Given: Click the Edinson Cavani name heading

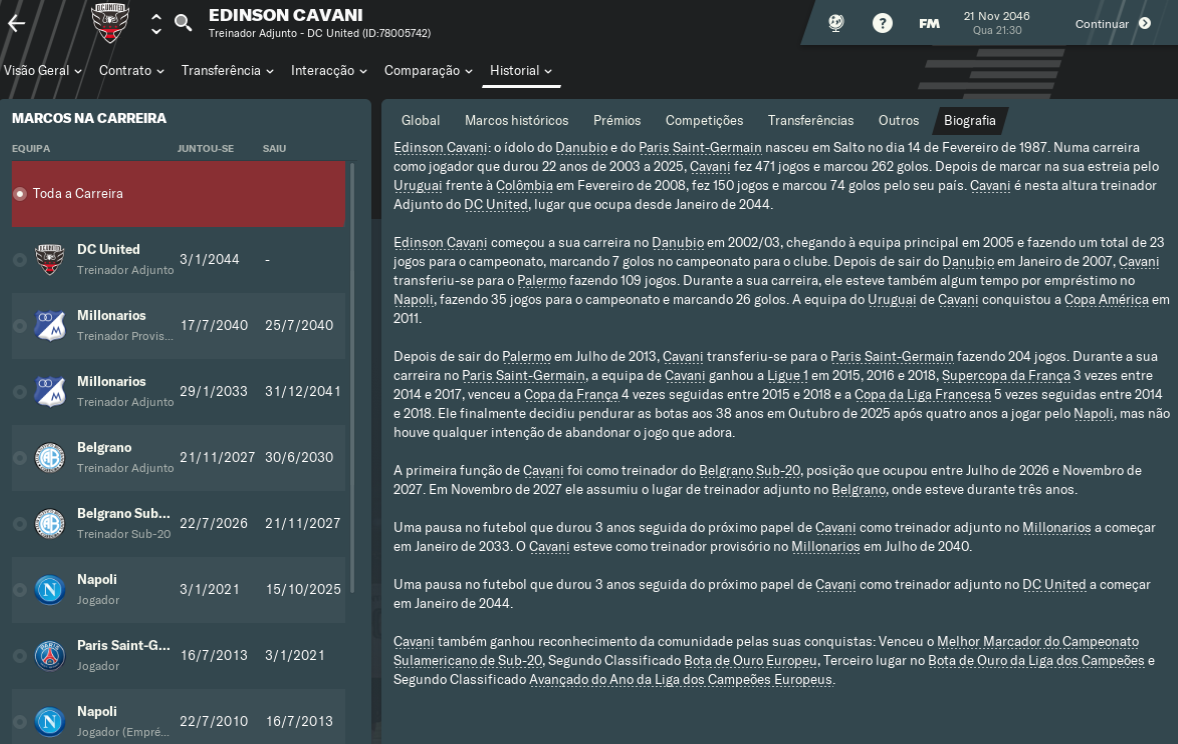Looking at the screenshot, I should pos(285,15).
